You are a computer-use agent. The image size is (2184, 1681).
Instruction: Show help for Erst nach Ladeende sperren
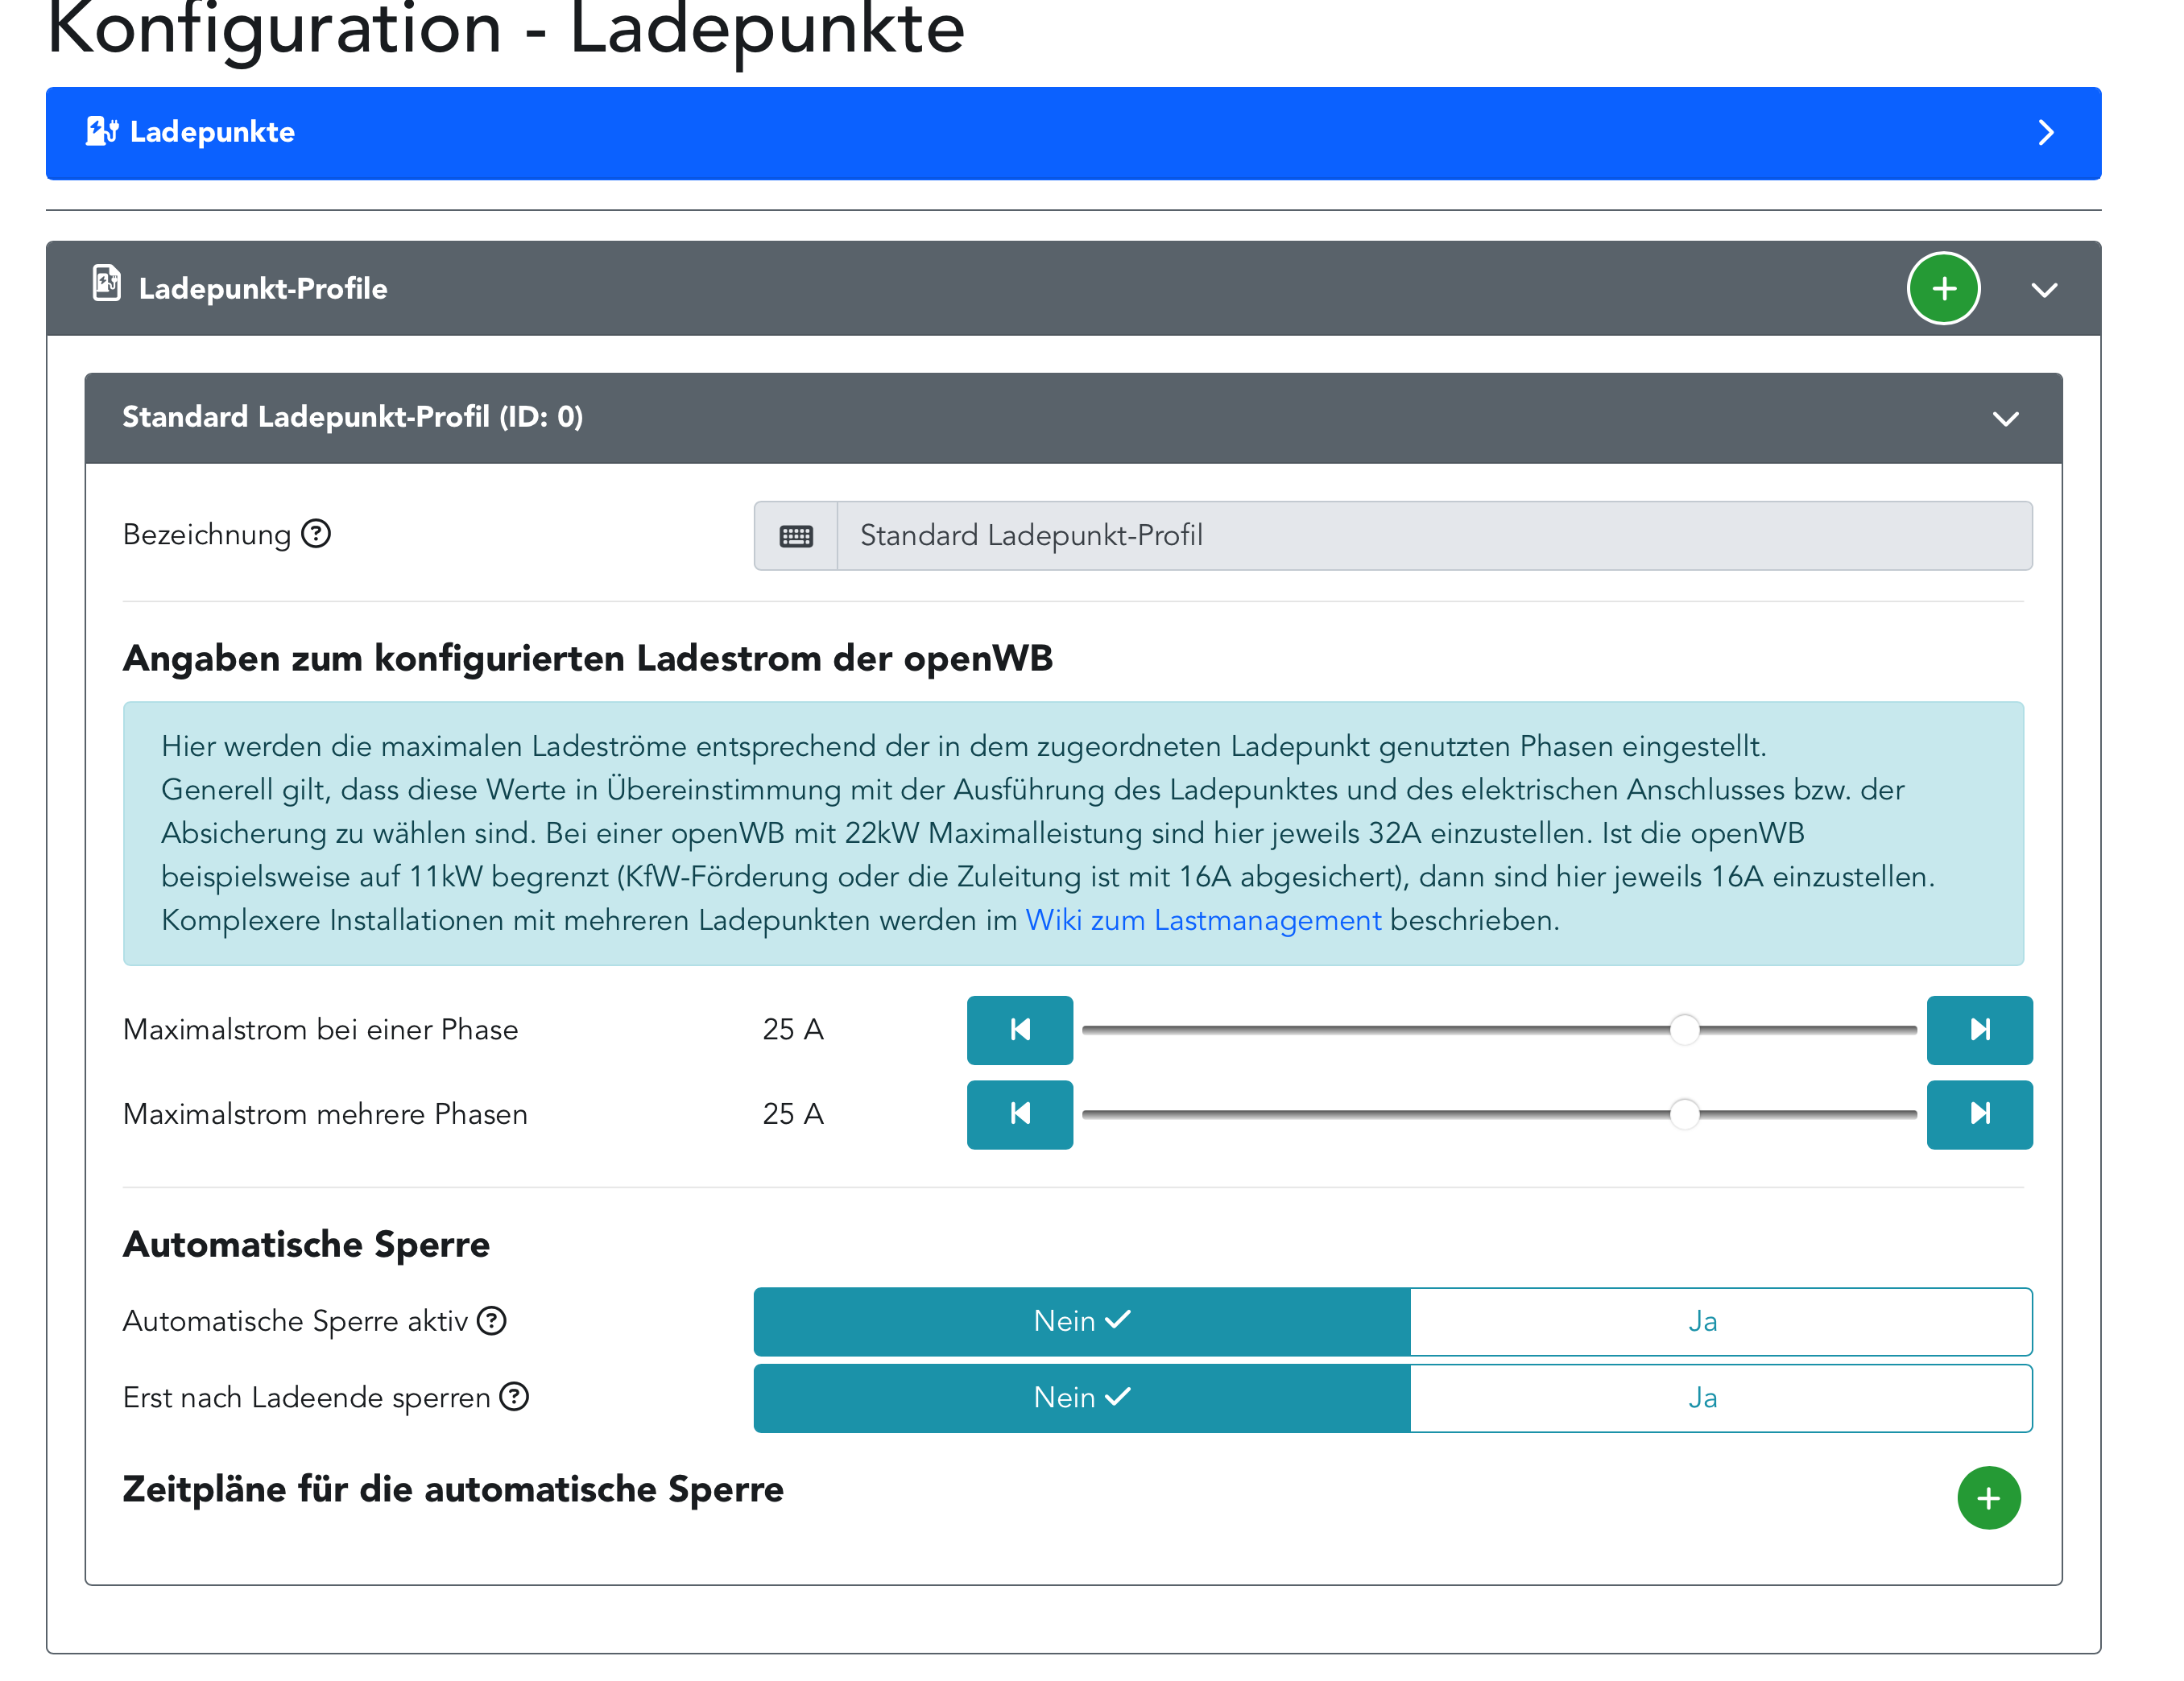tap(514, 1397)
